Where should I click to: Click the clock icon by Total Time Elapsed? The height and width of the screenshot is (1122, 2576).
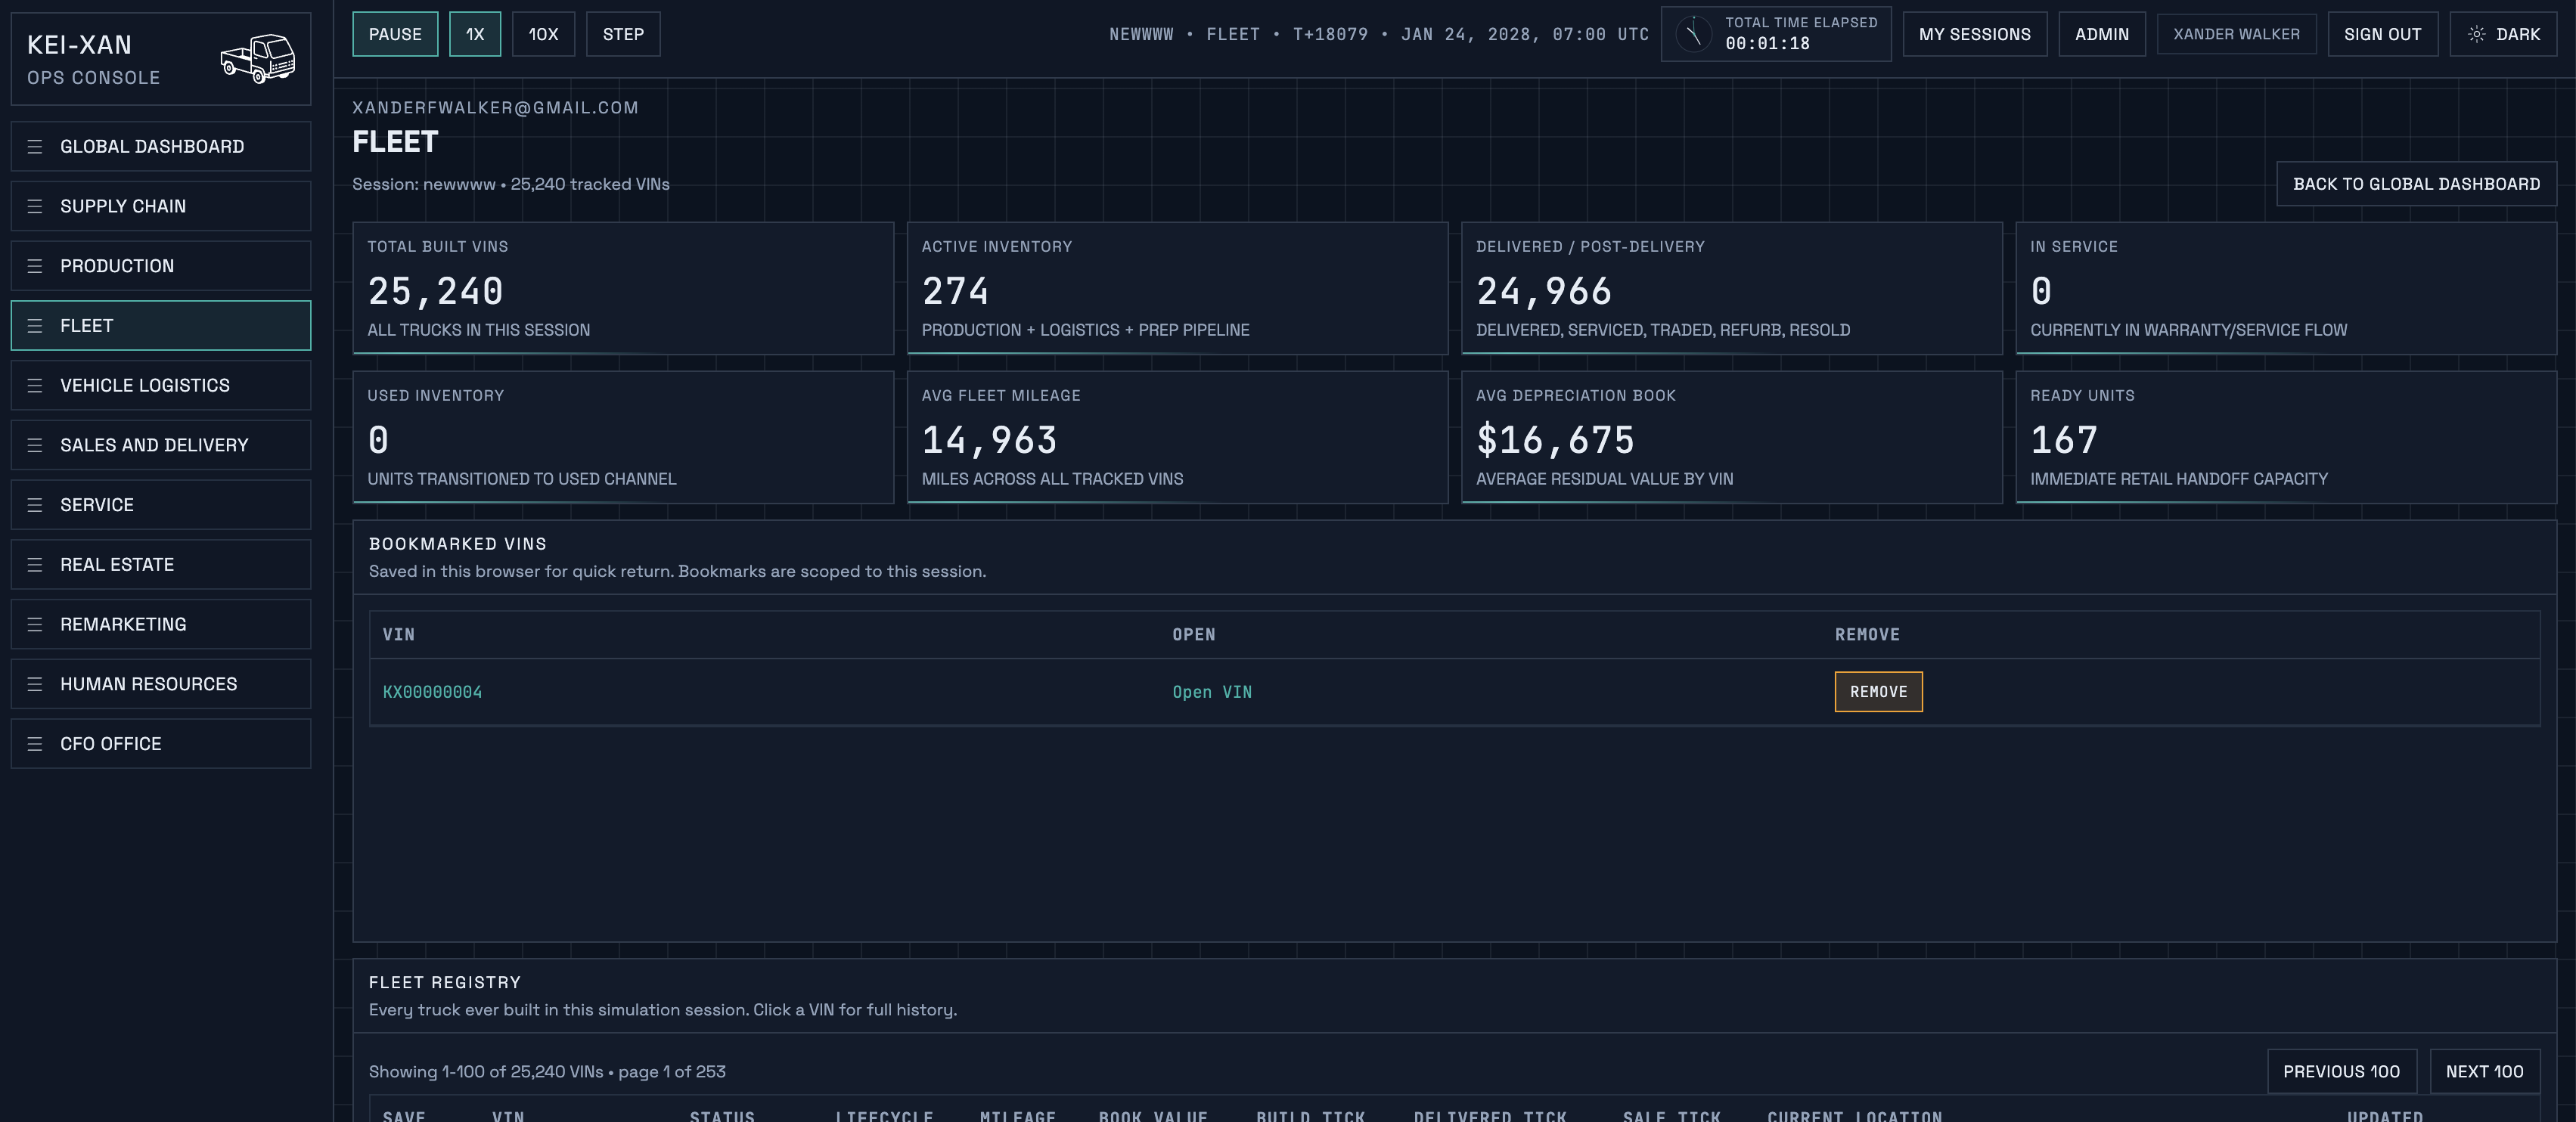tap(1693, 34)
